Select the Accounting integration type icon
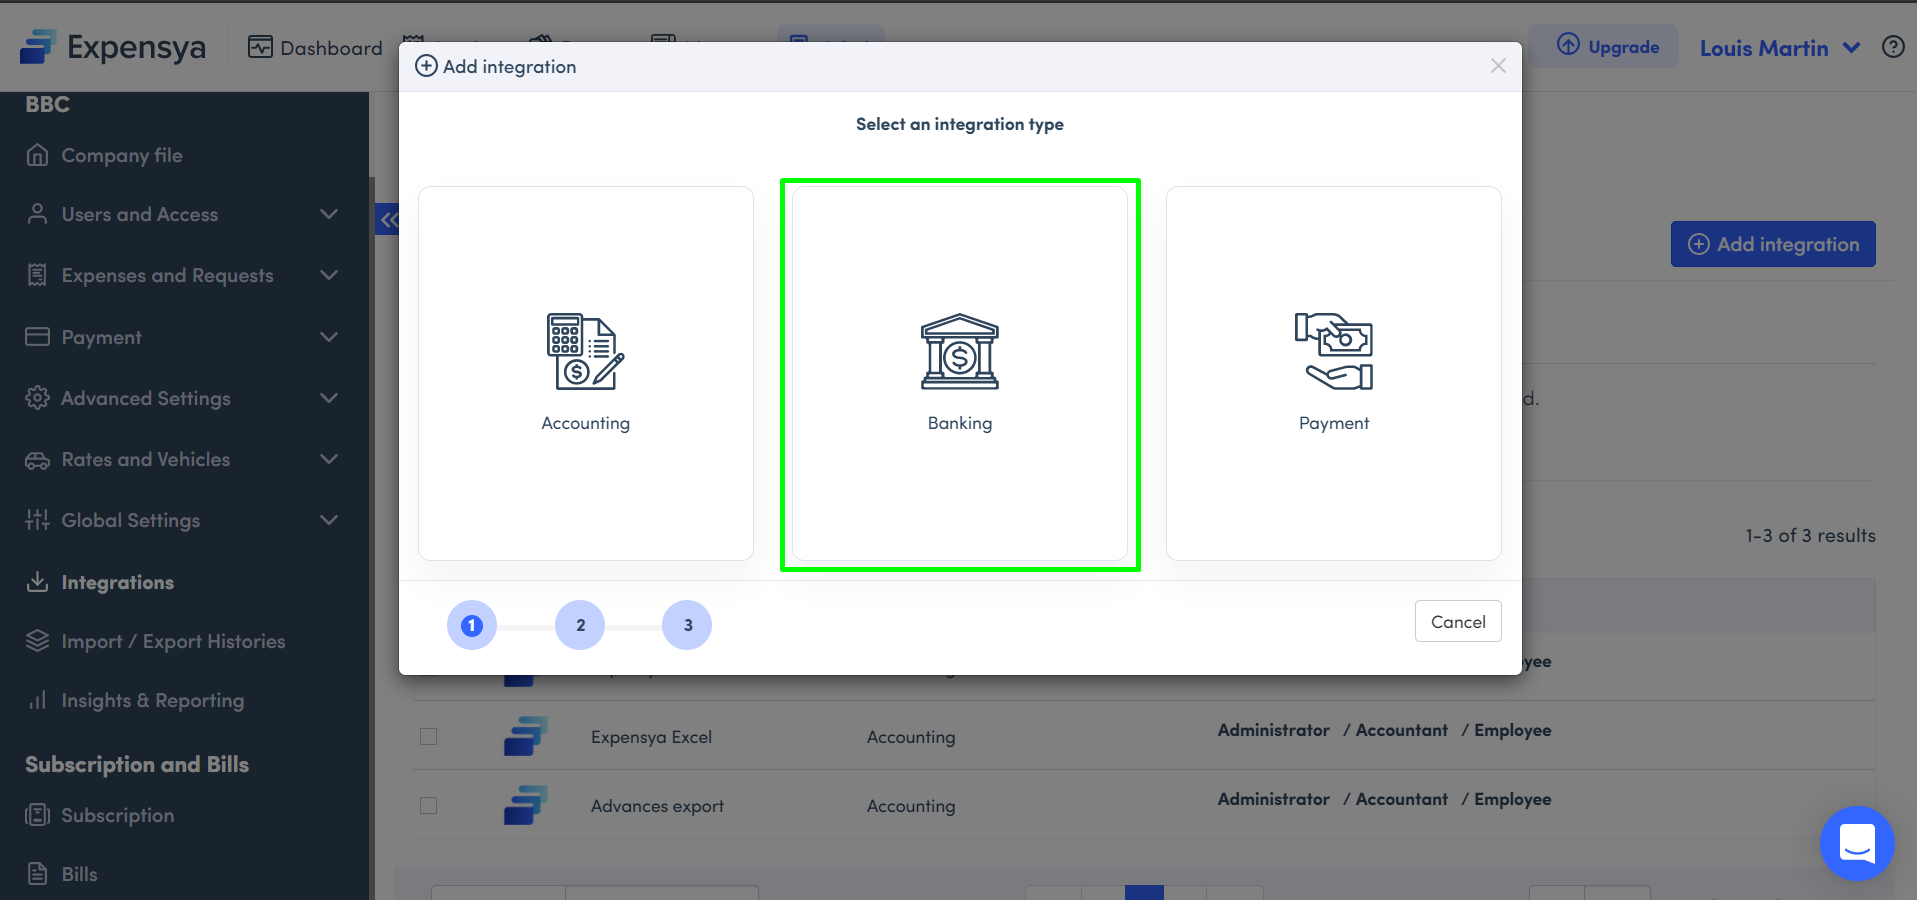The image size is (1917, 900). 585,351
